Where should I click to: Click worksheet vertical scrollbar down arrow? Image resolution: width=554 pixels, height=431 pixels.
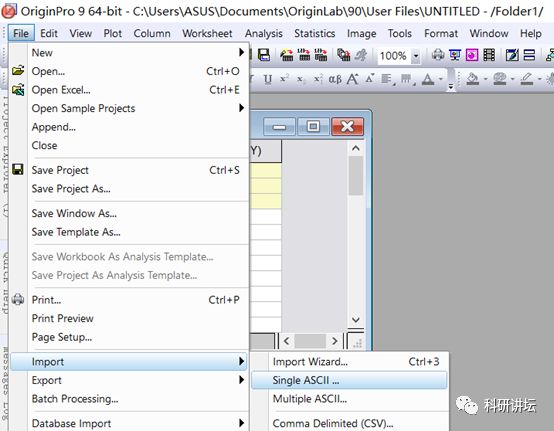pos(356,320)
